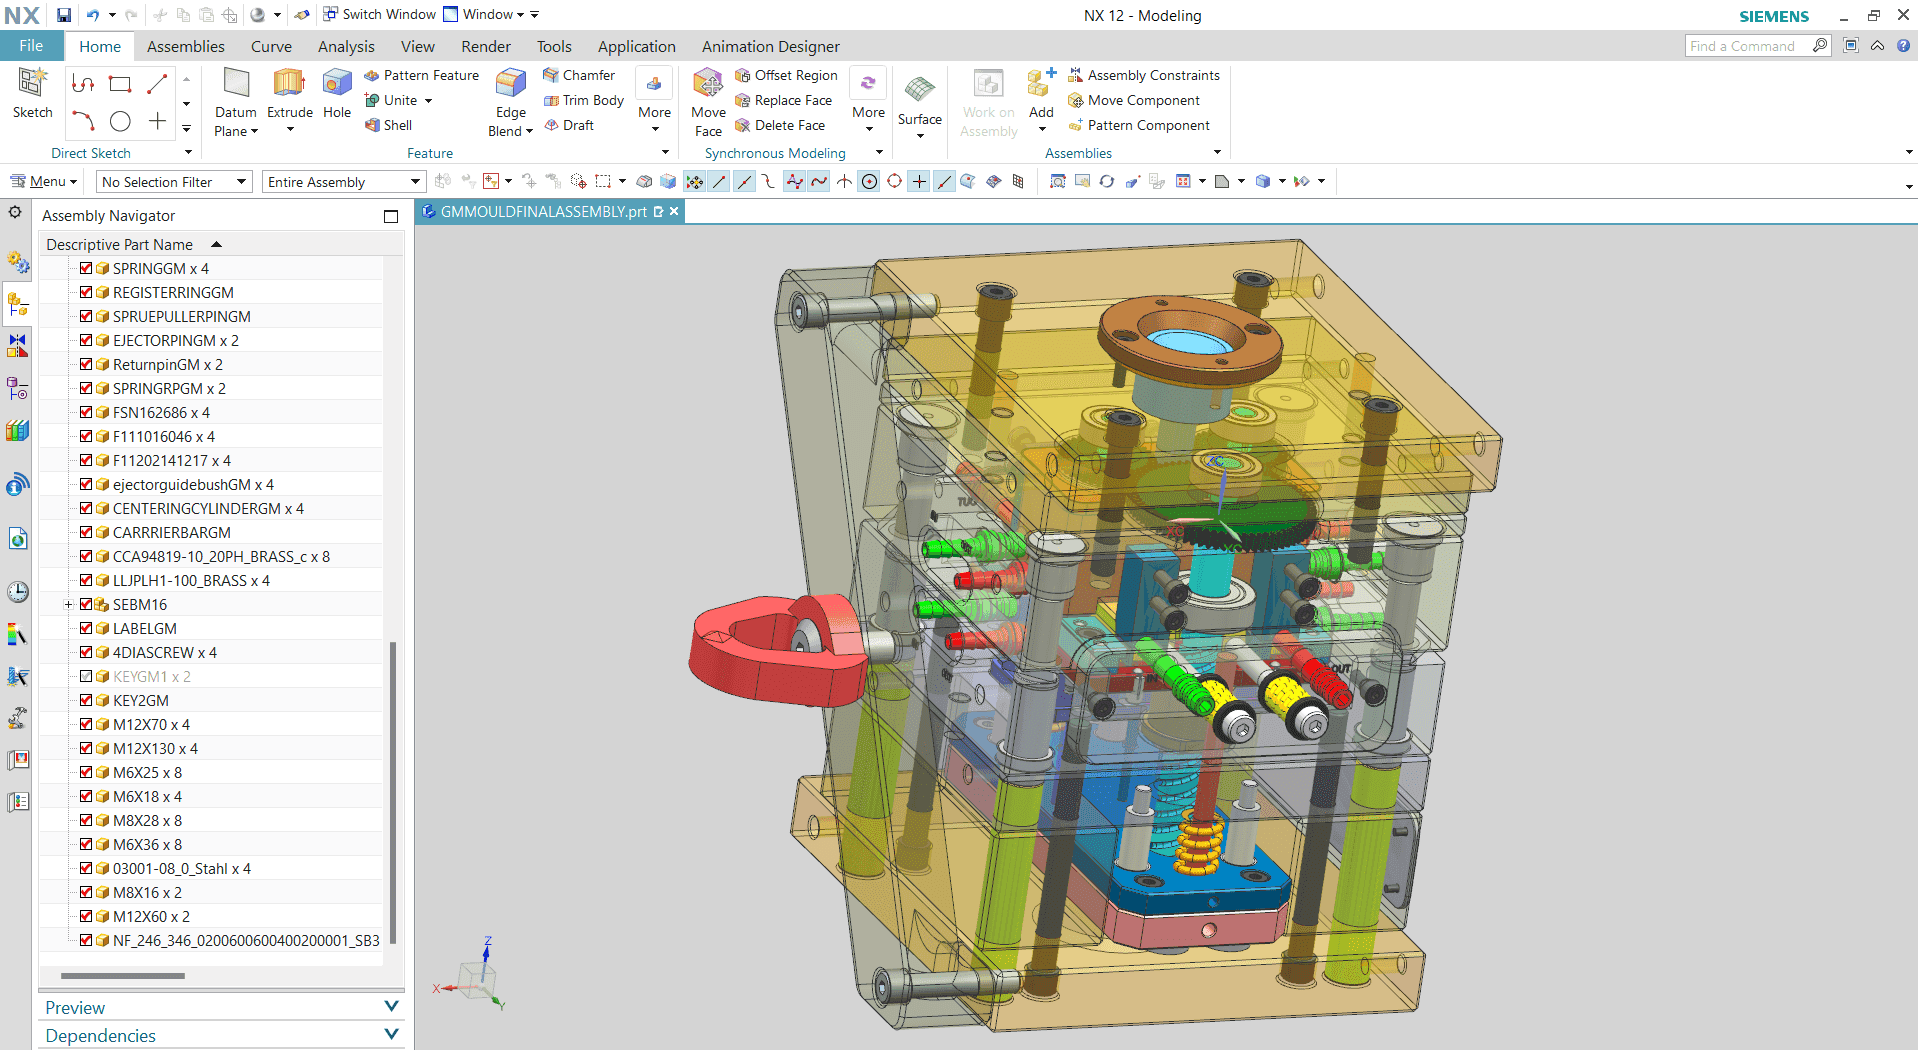Image resolution: width=1918 pixels, height=1050 pixels.
Task: Close the GMMOULDFINALASSEMBLY.prt tab
Action: tap(674, 211)
